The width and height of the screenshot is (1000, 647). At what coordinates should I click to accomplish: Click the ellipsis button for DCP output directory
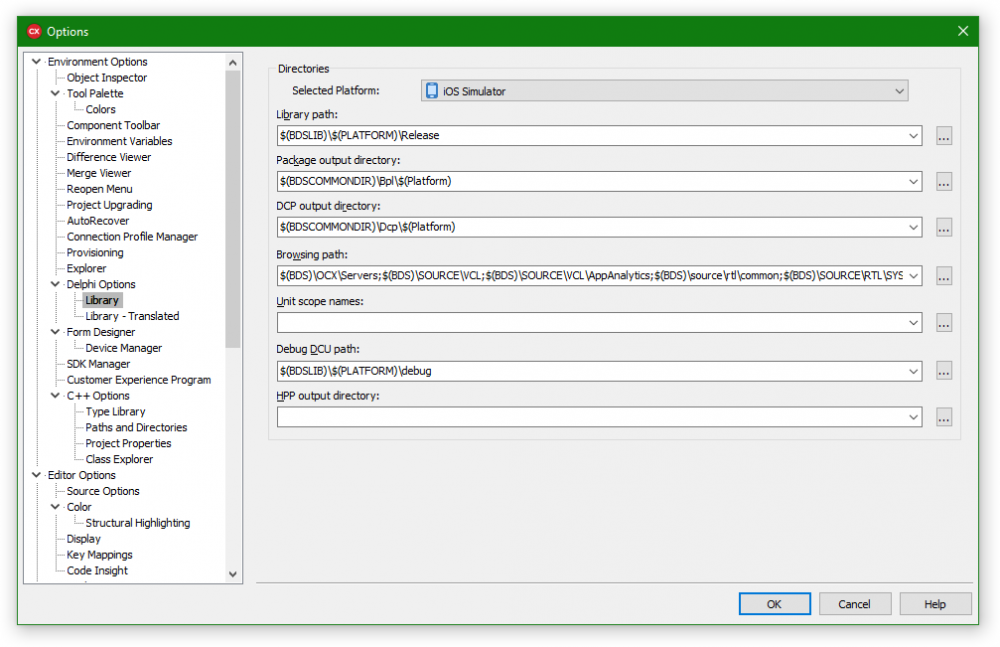(x=944, y=228)
